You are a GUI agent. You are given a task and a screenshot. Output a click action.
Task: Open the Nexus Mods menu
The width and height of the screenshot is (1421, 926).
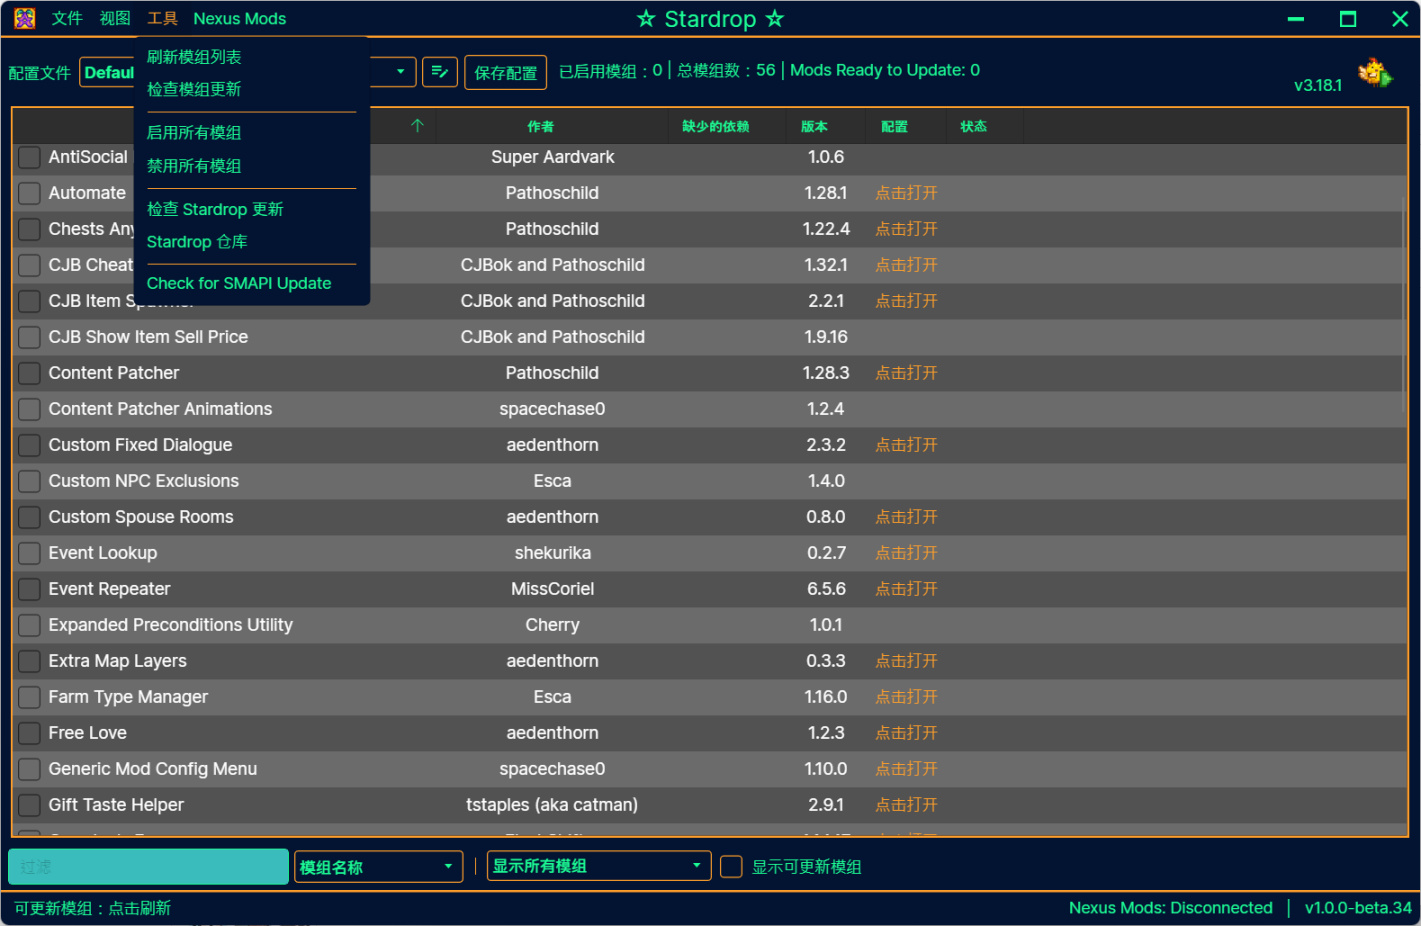pyautogui.click(x=240, y=18)
